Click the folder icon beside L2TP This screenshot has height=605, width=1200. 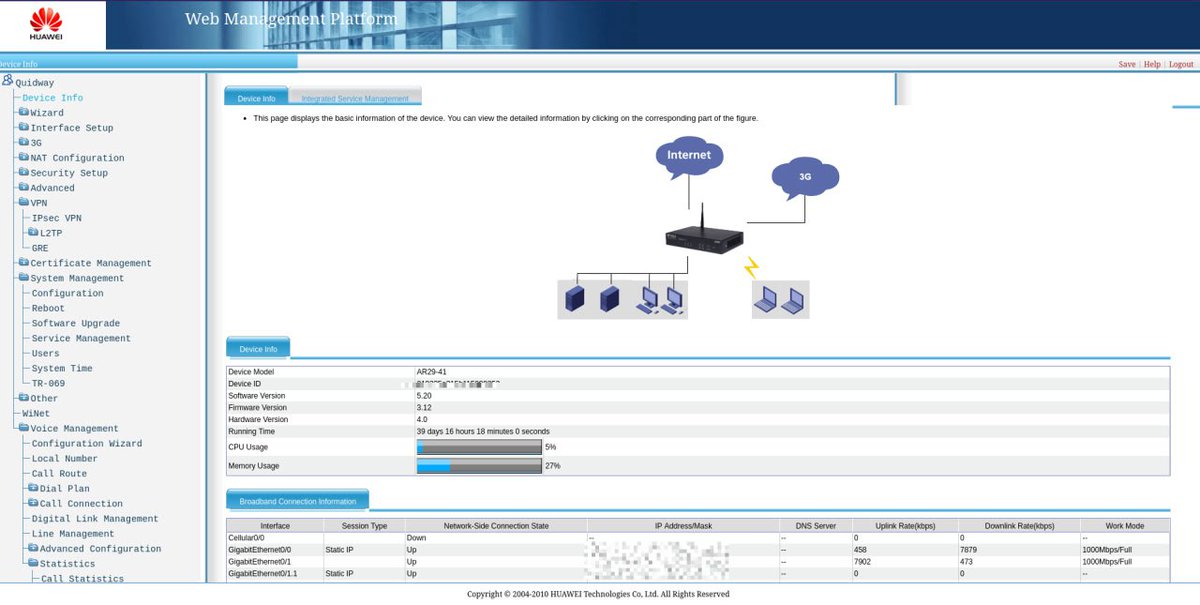(x=33, y=232)
